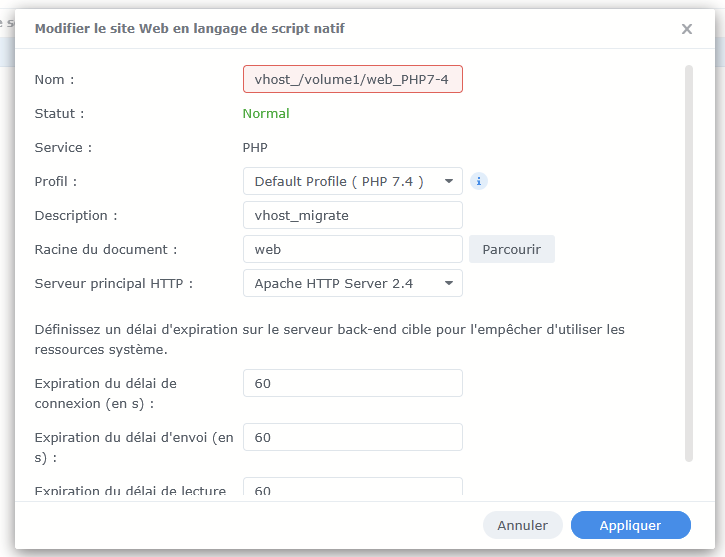Click the PHP service value text
This screenshot has width=725, height=557.
(x=255, y=147)
